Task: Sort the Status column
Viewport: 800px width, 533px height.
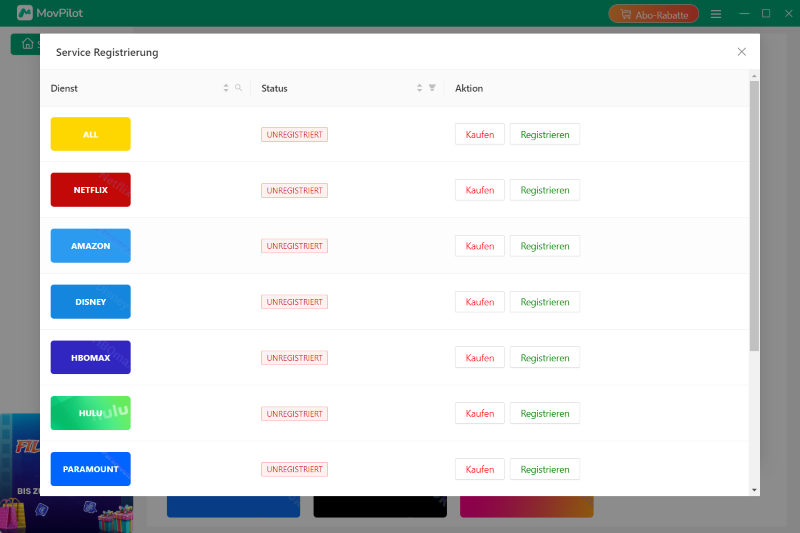Action: pyautogui.click(x=419, y=88)
